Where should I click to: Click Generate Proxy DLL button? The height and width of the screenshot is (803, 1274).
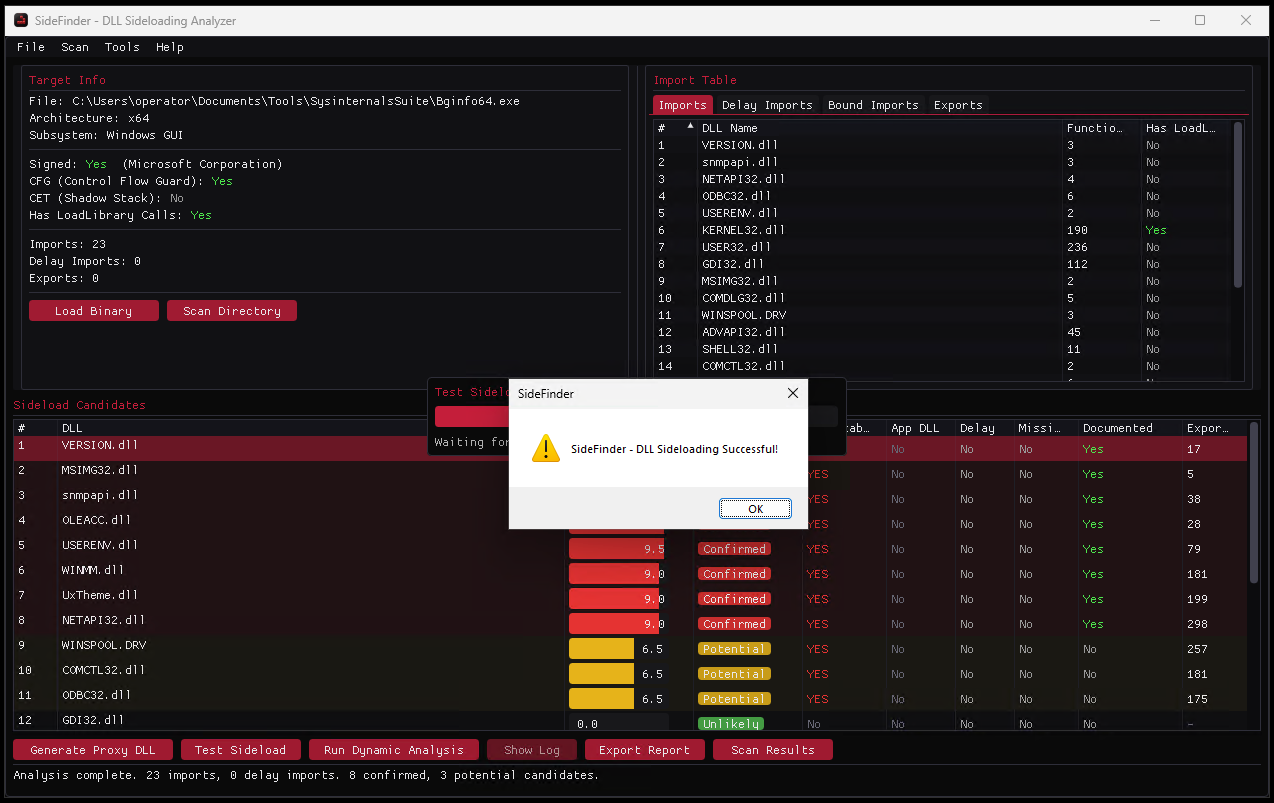pyautogui.click(x=93, y=750)
